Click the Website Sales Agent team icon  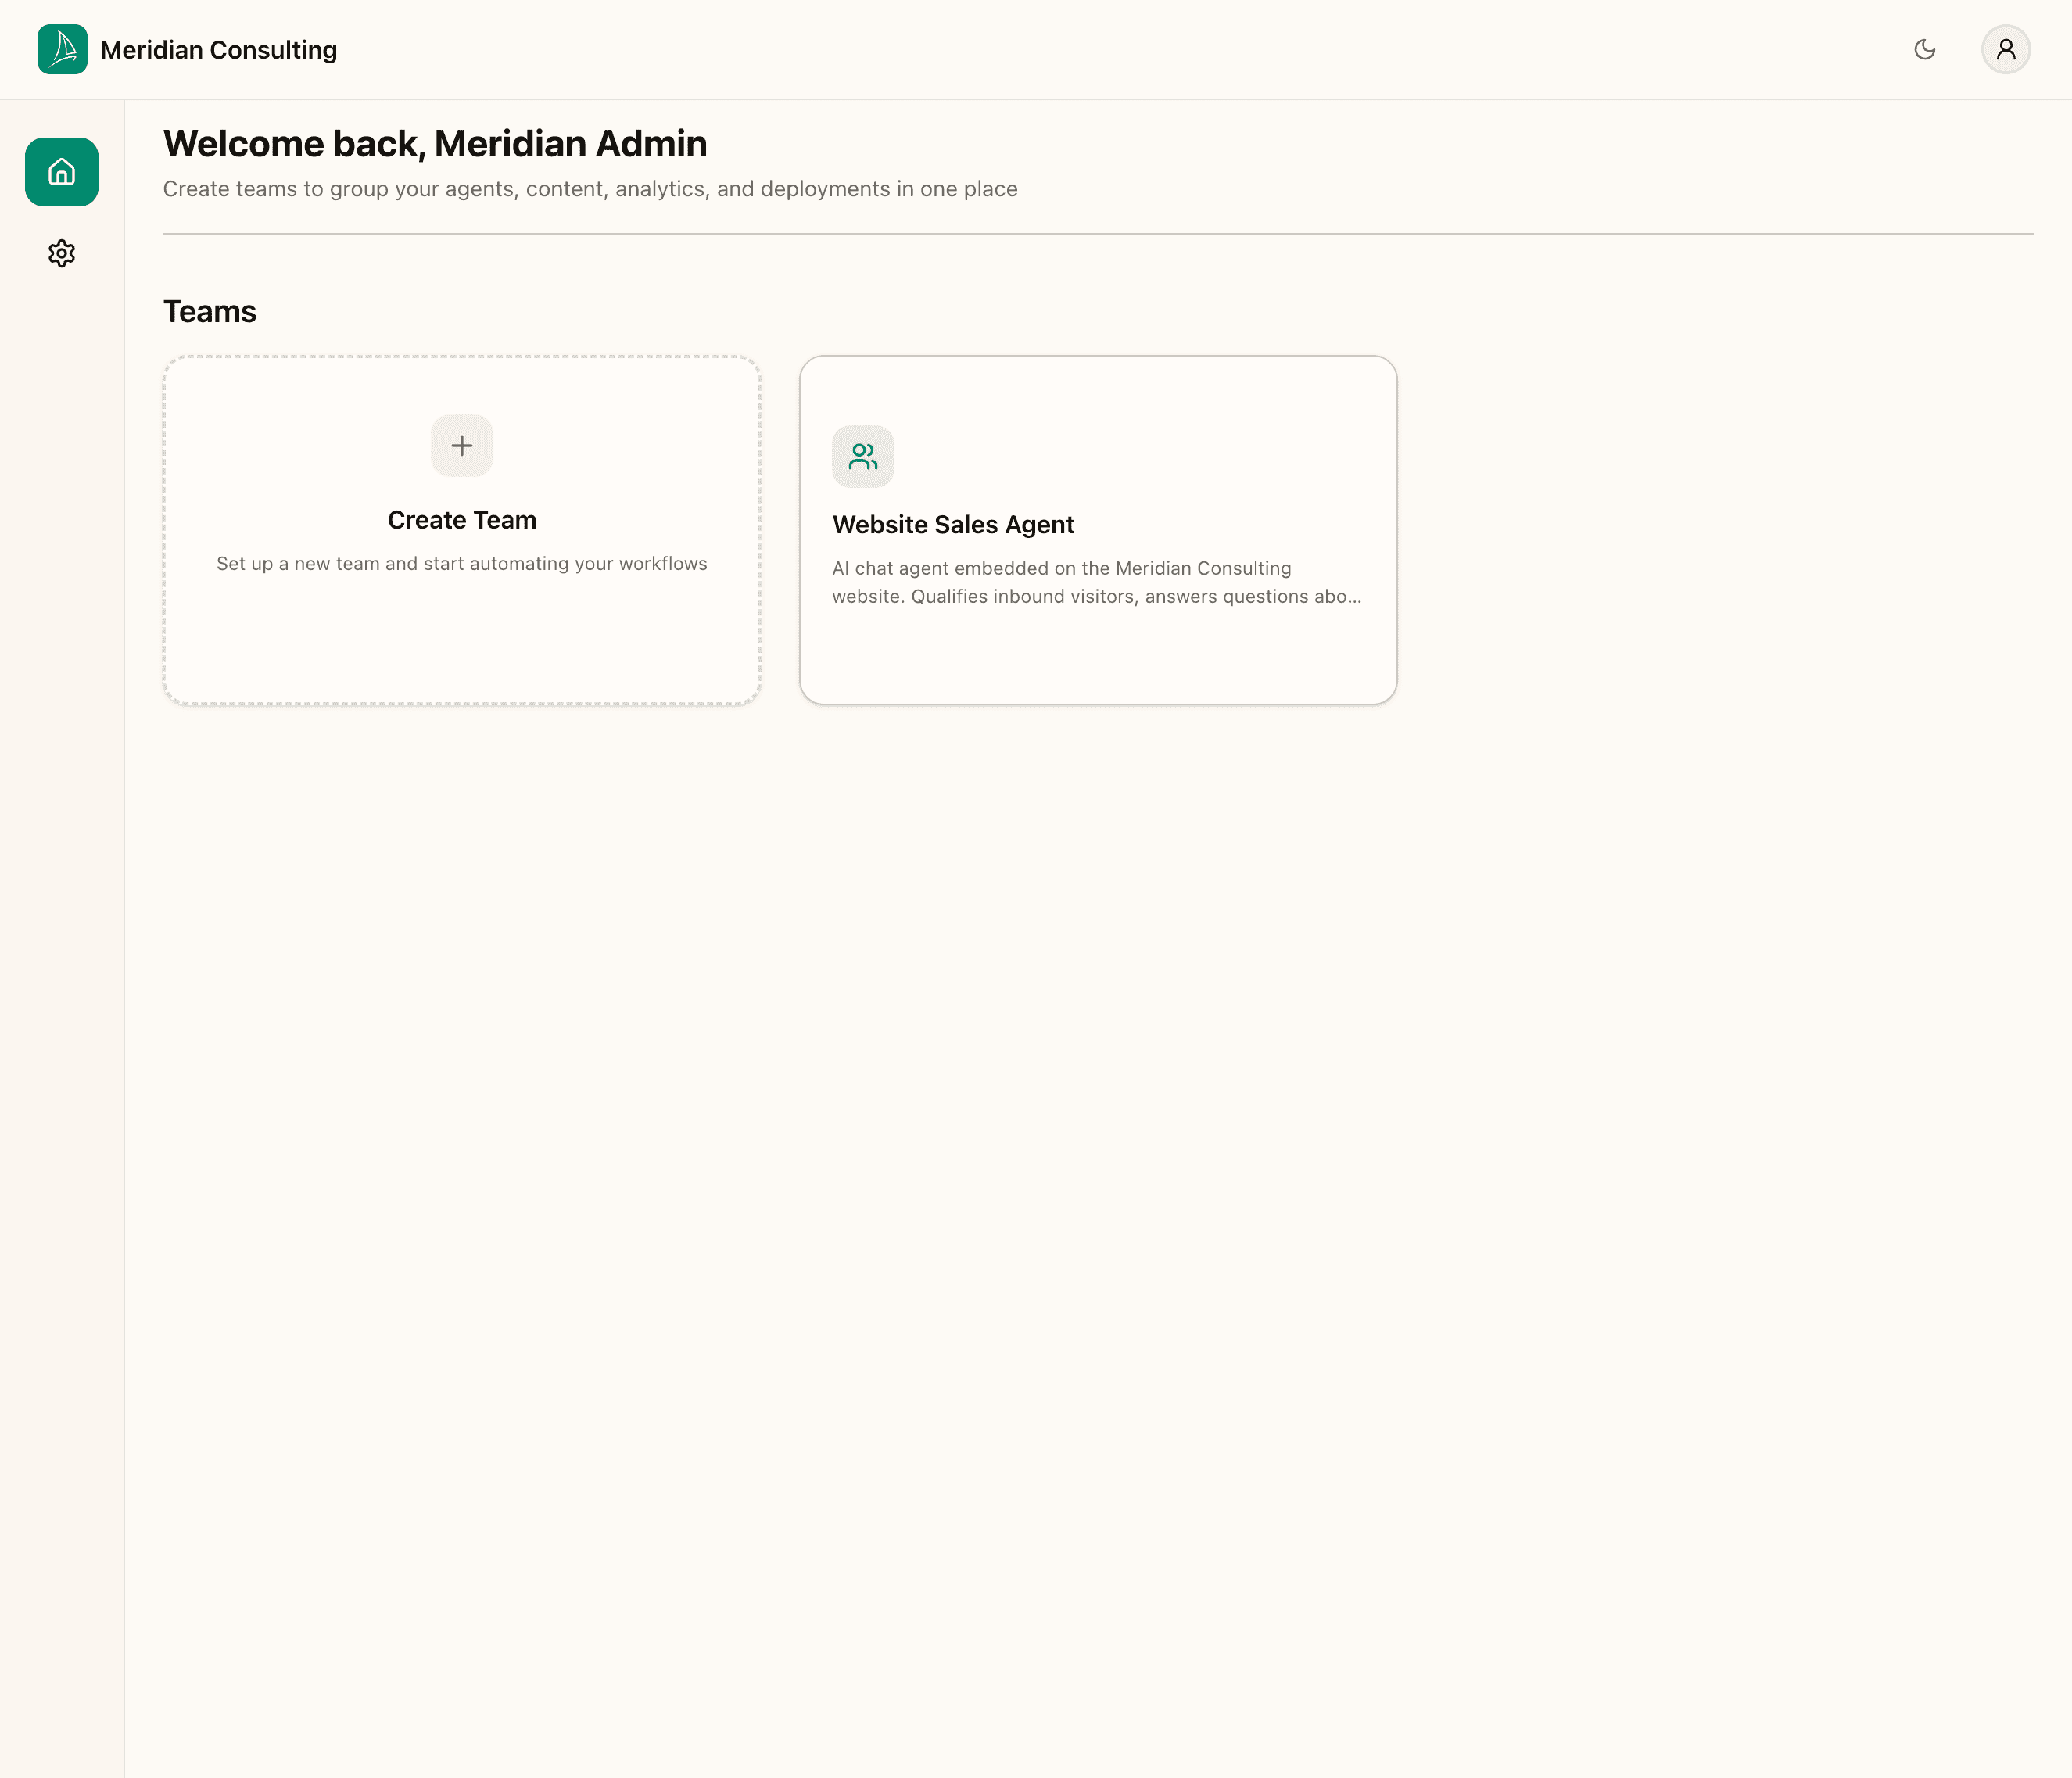(x=863, y=457)
